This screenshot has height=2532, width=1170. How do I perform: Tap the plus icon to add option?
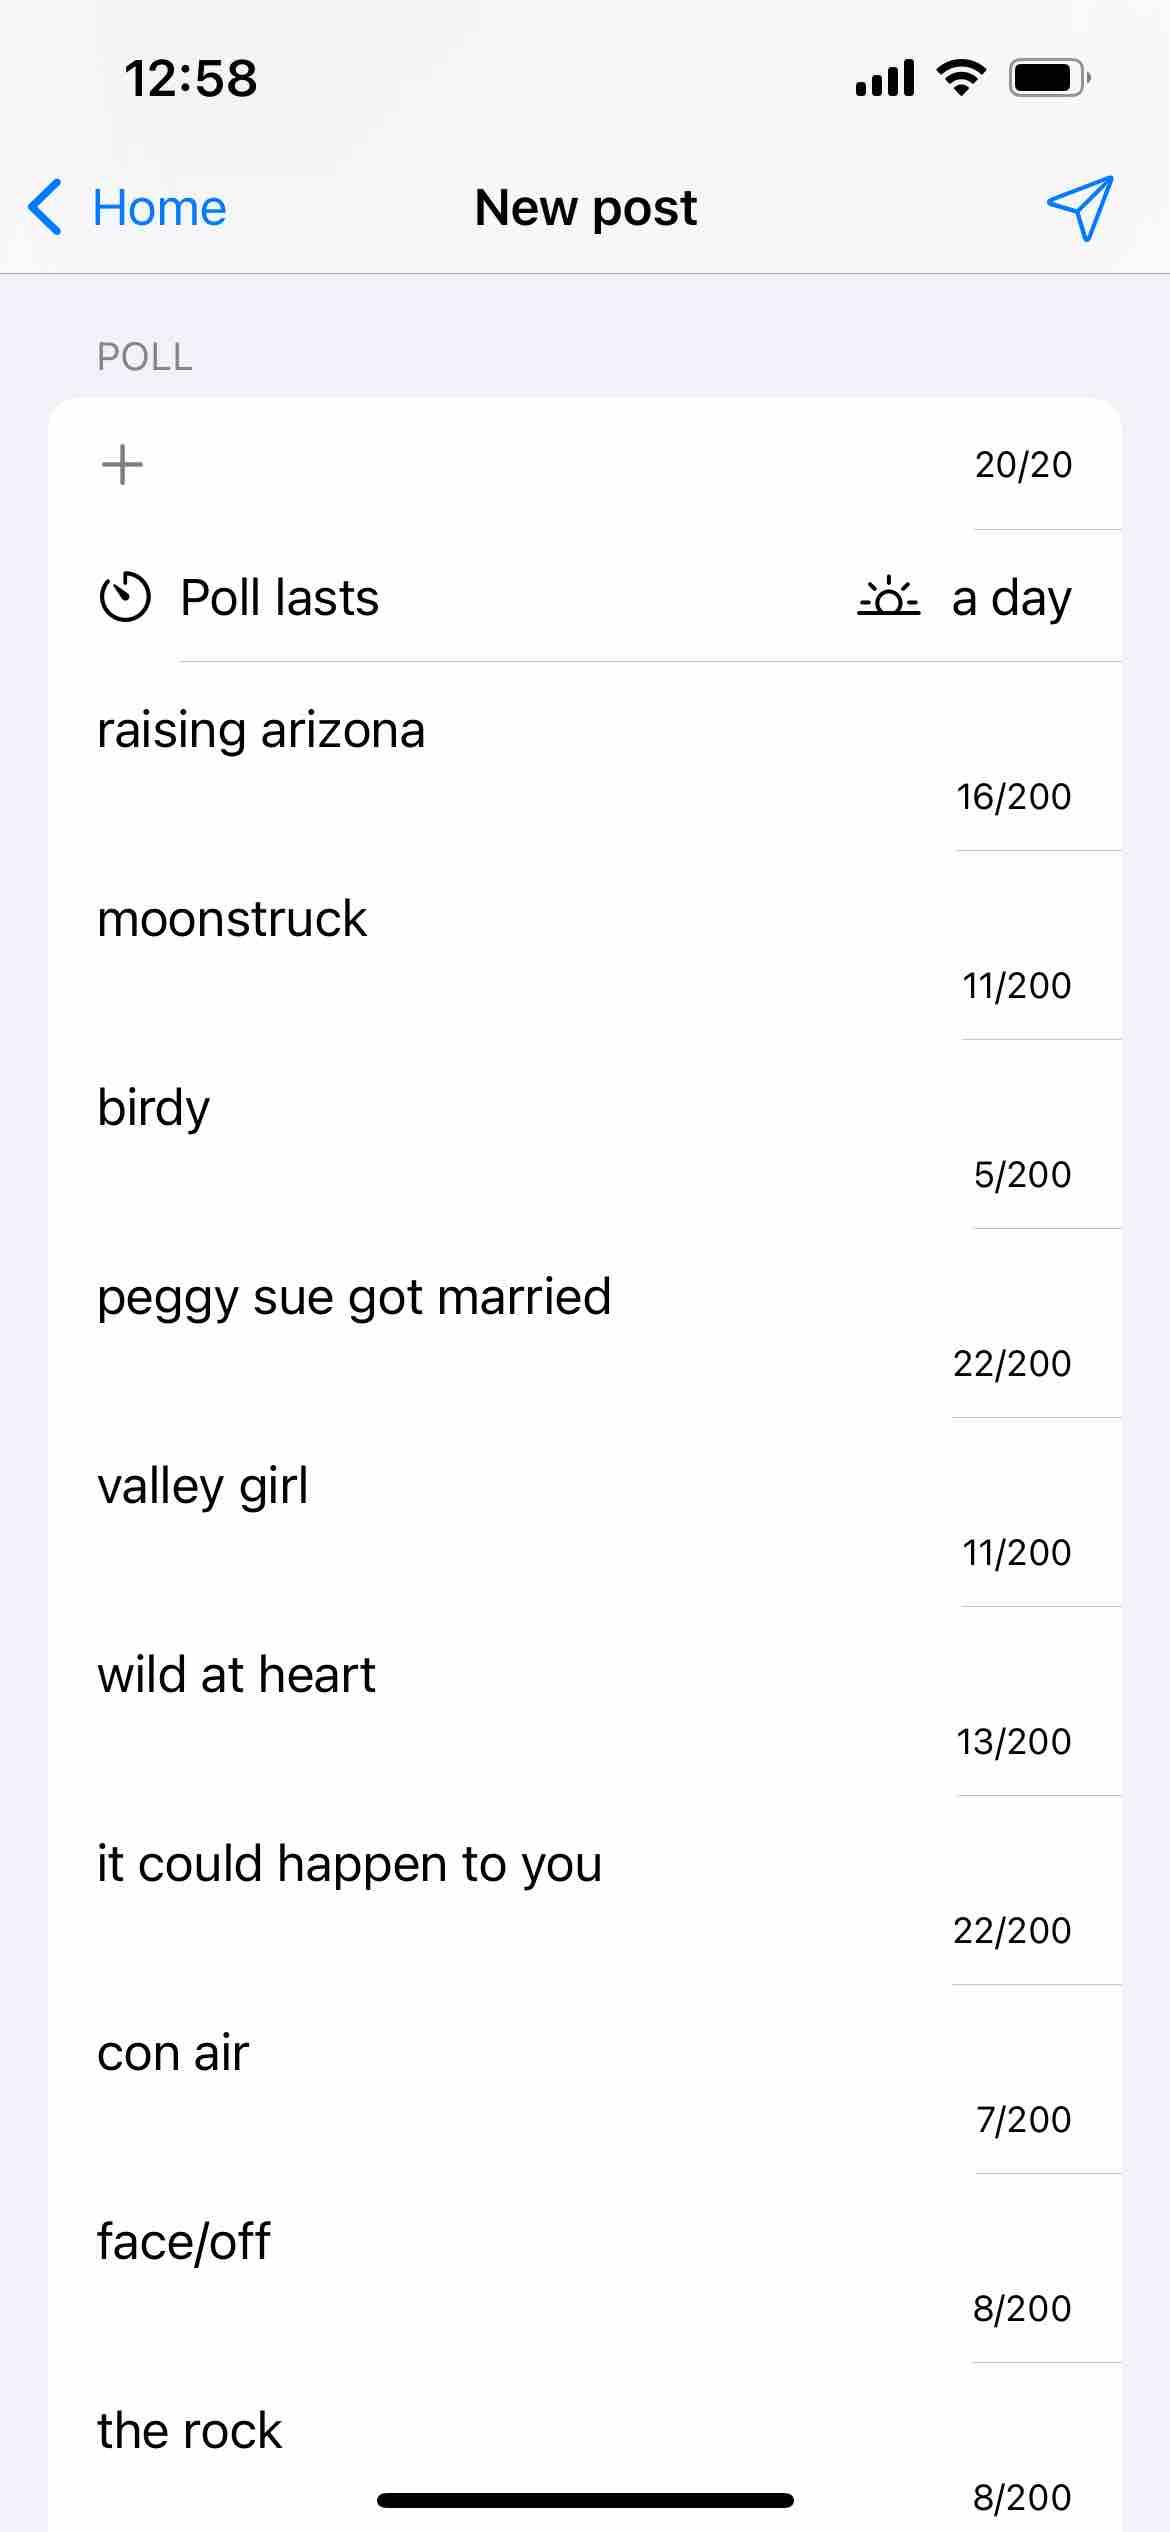[122, 465]
